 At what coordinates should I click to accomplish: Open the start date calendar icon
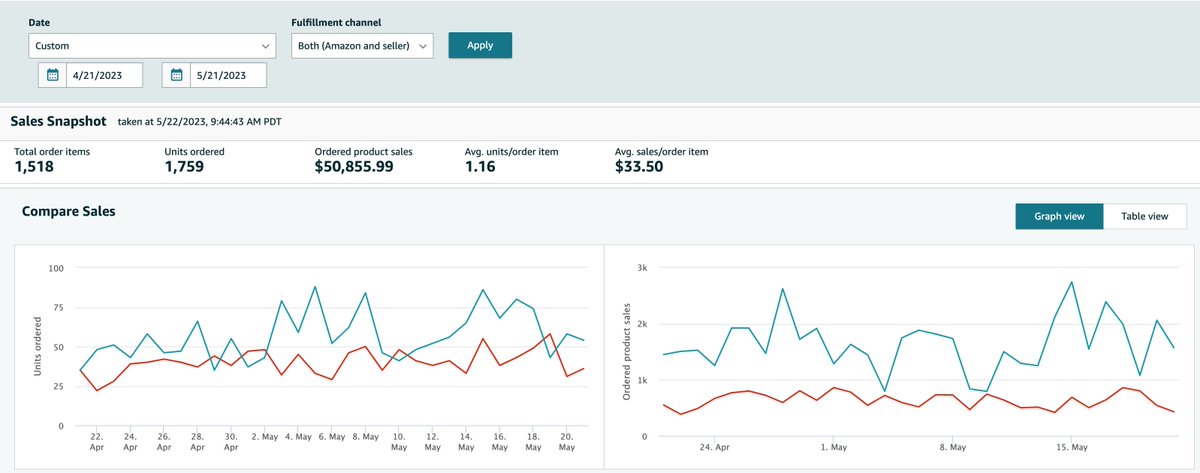tap(53, 75)
